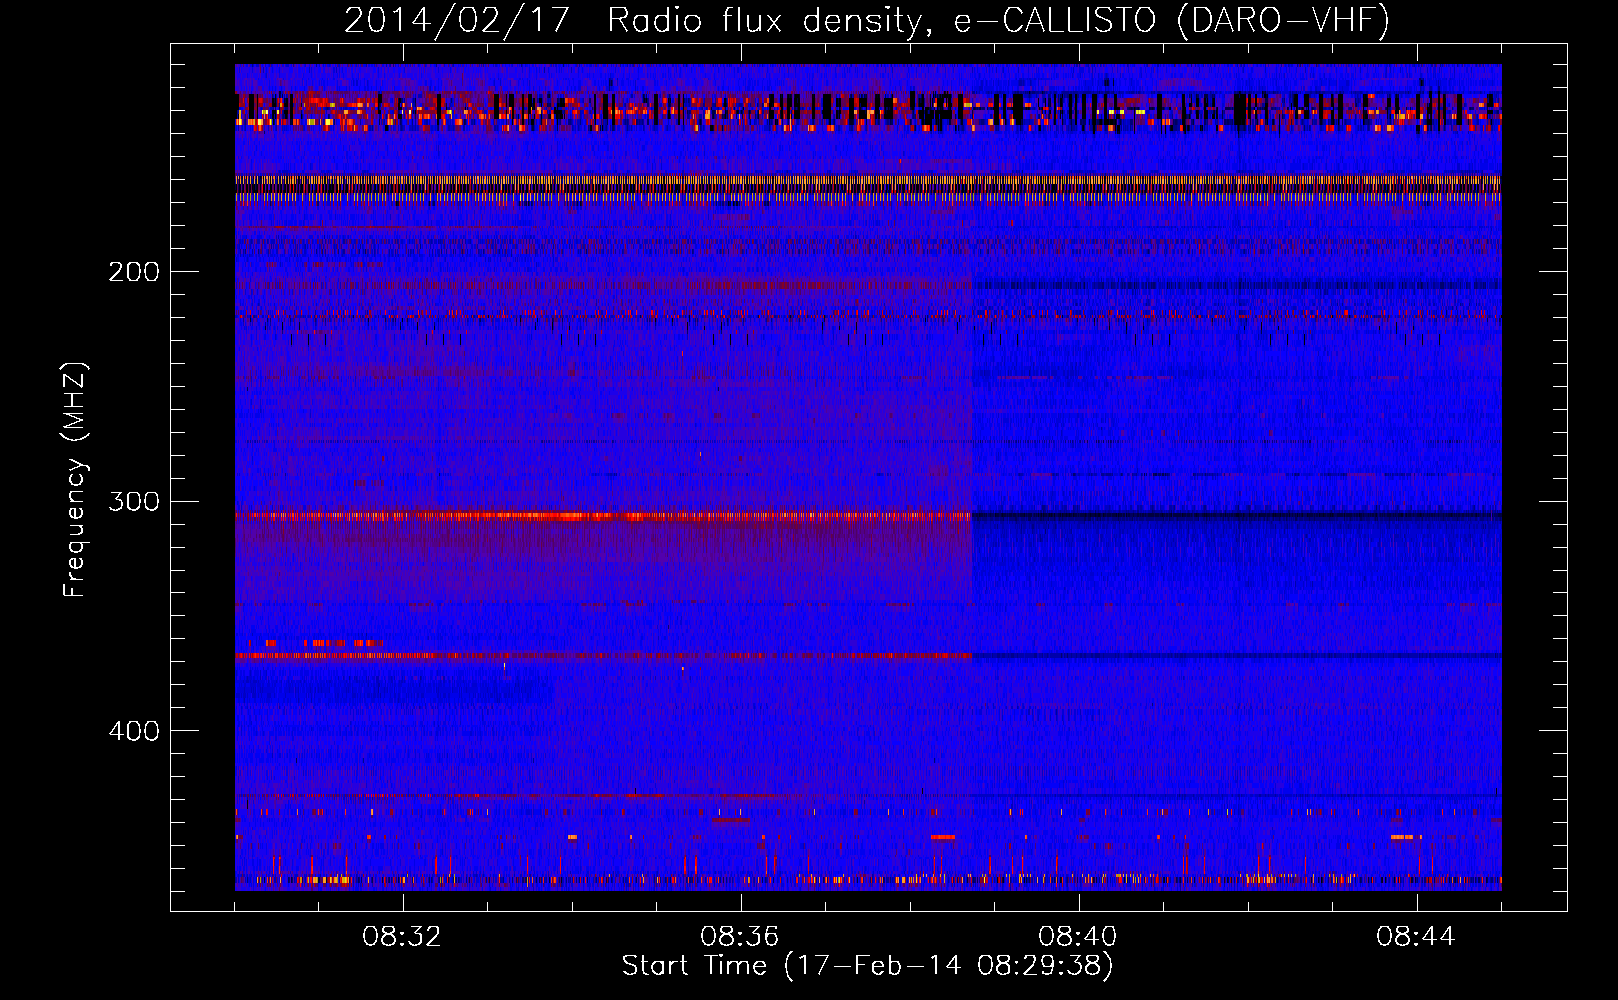Screen dimensions: 1618x1000
Task: Click the 400 frequency tick label
Action: (x=134, y=731)
